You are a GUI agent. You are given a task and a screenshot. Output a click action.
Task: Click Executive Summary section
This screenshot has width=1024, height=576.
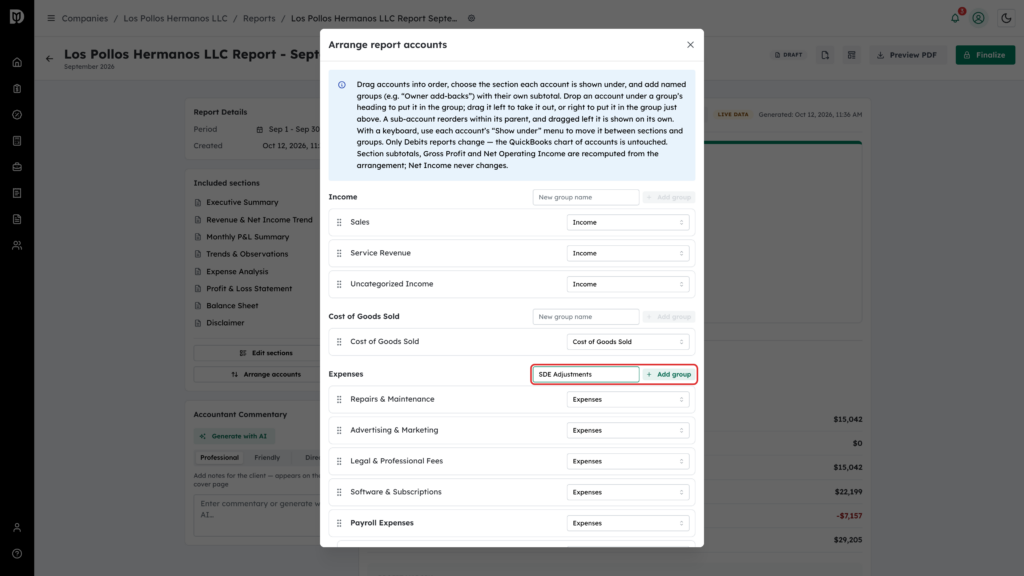click(x=242, y=202)
